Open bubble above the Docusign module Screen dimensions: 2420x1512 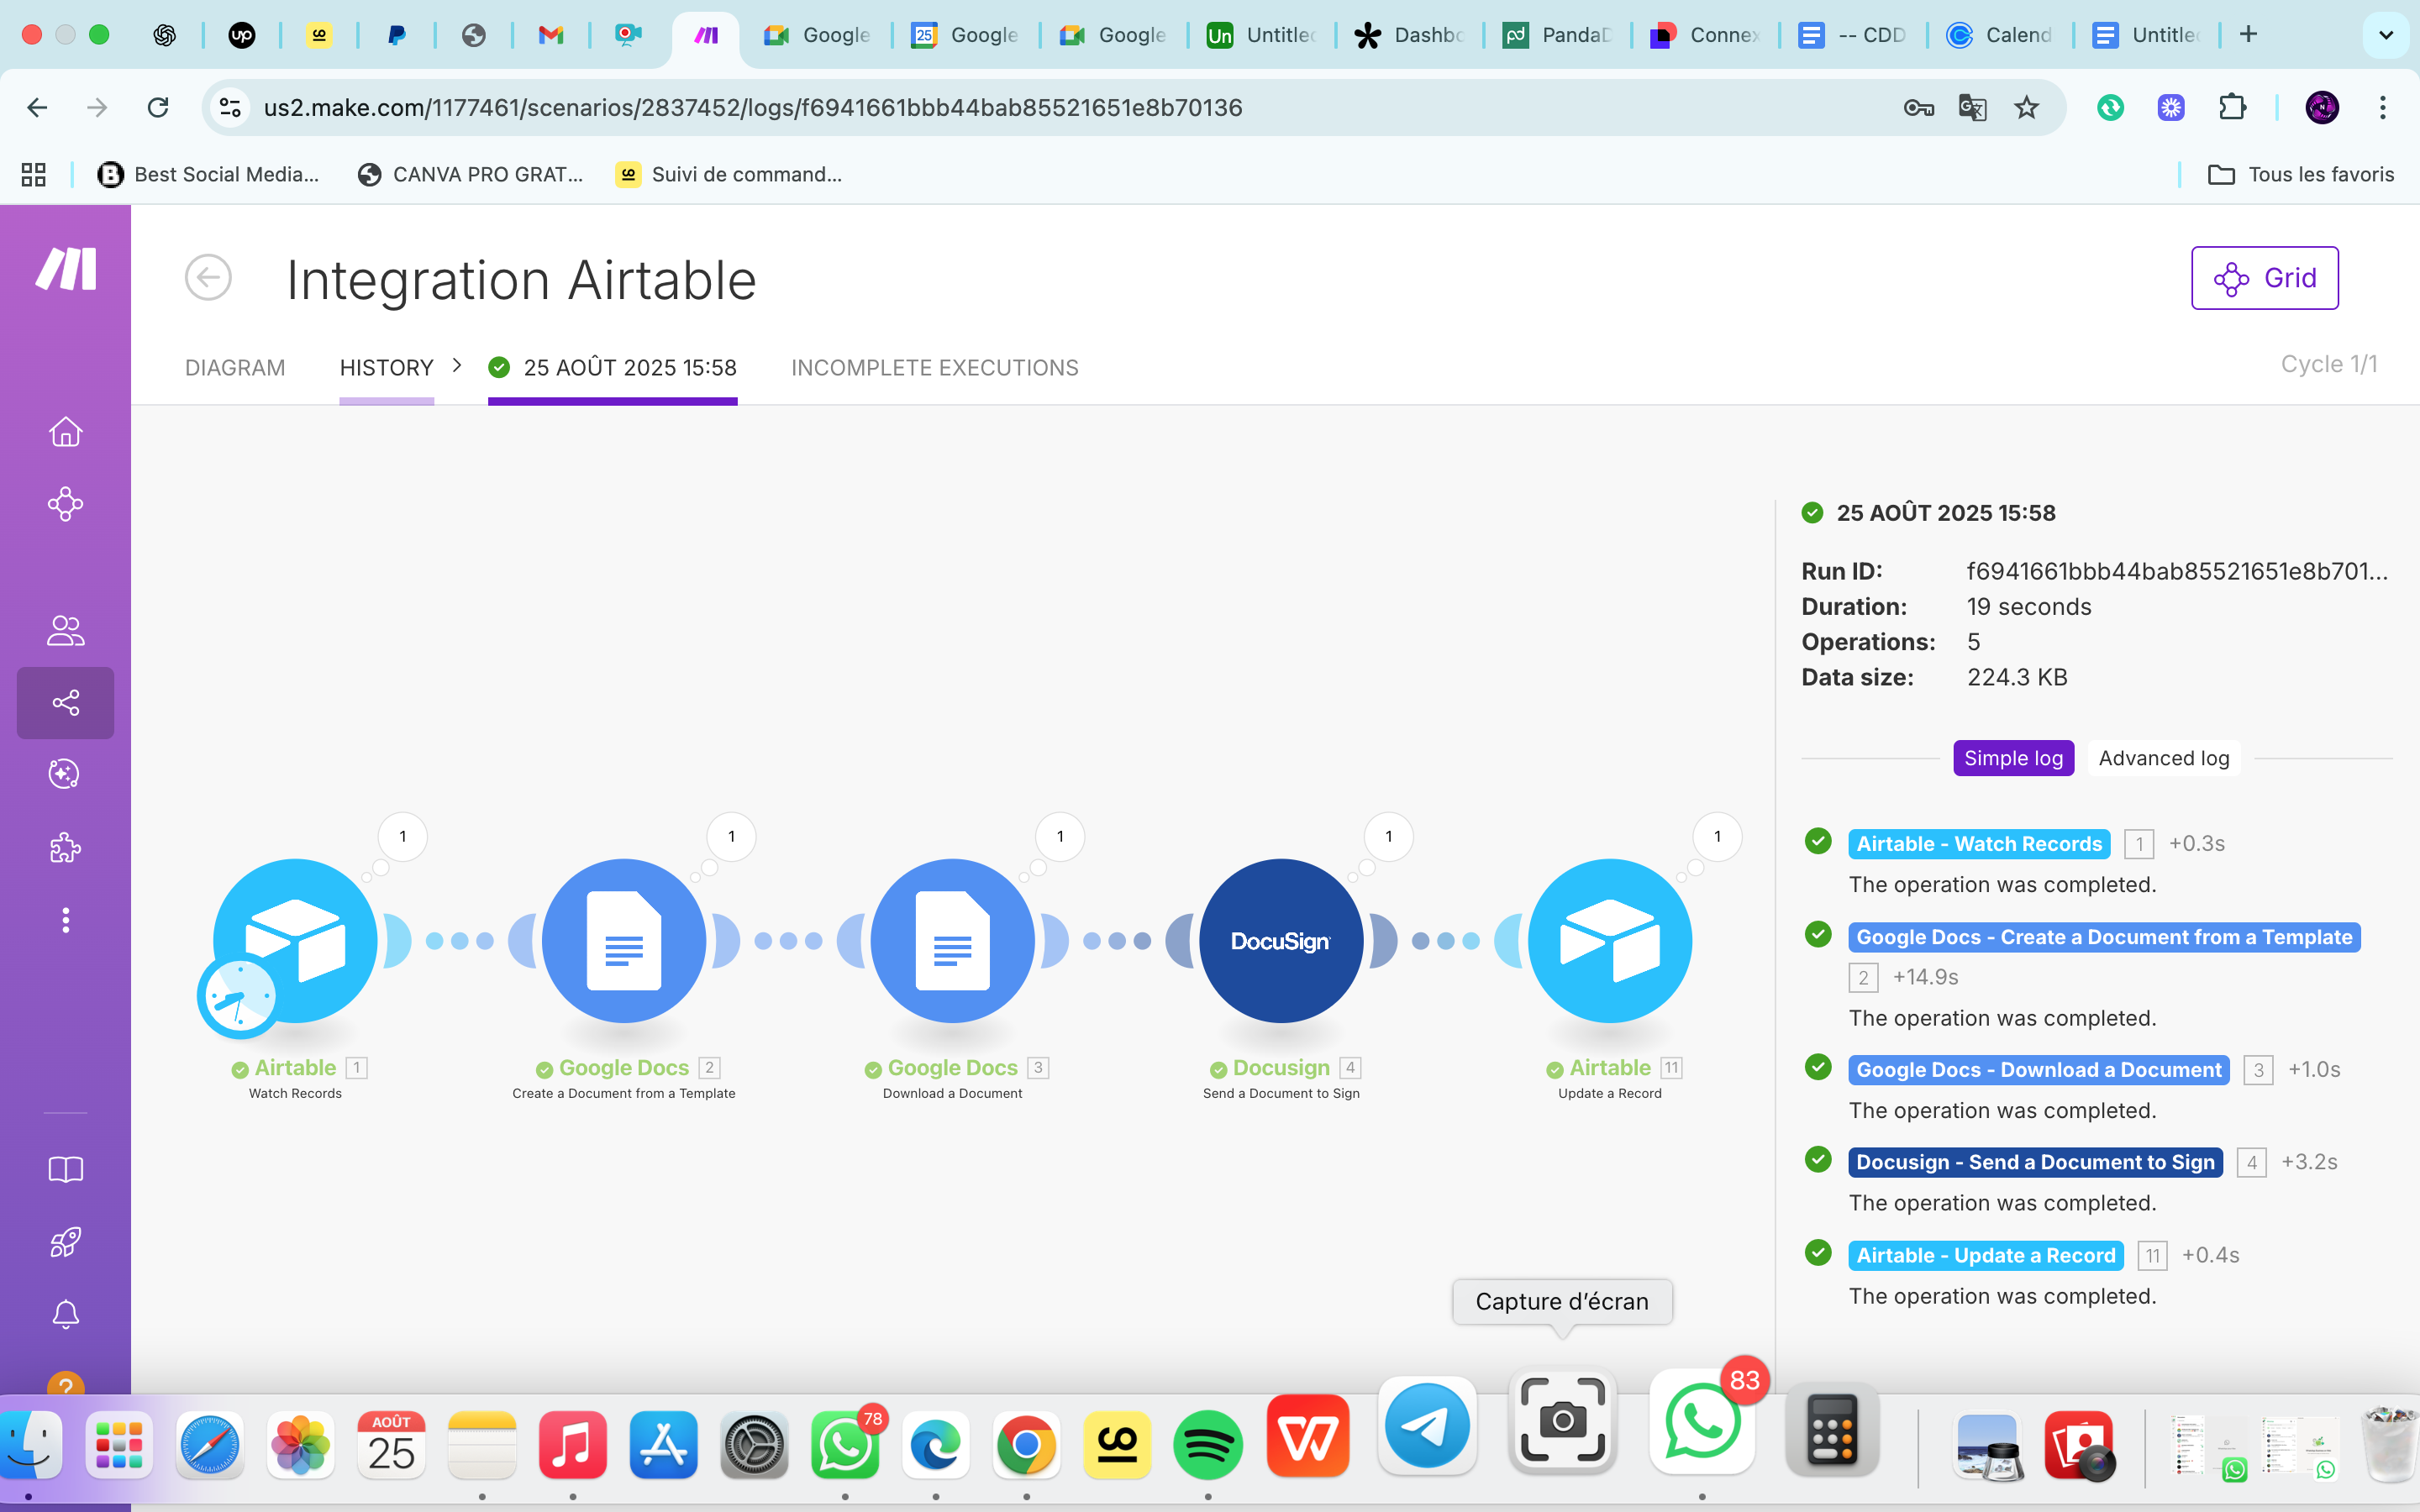(1388, 836)
